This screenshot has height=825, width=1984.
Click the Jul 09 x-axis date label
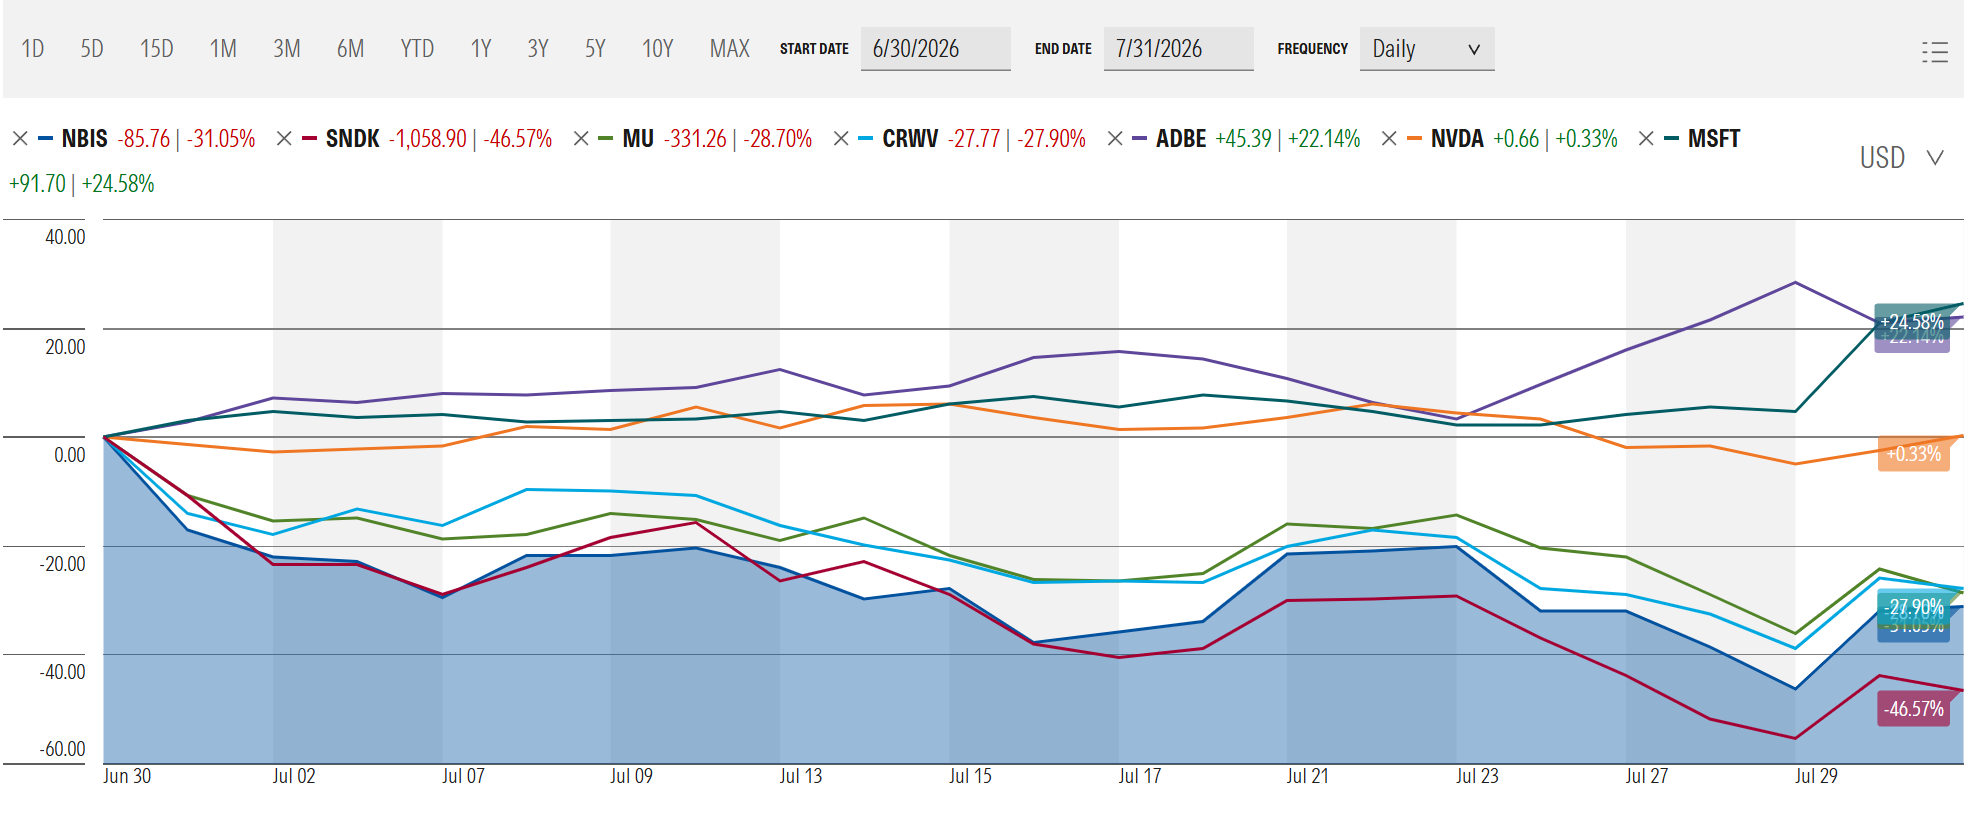[631, 776]
